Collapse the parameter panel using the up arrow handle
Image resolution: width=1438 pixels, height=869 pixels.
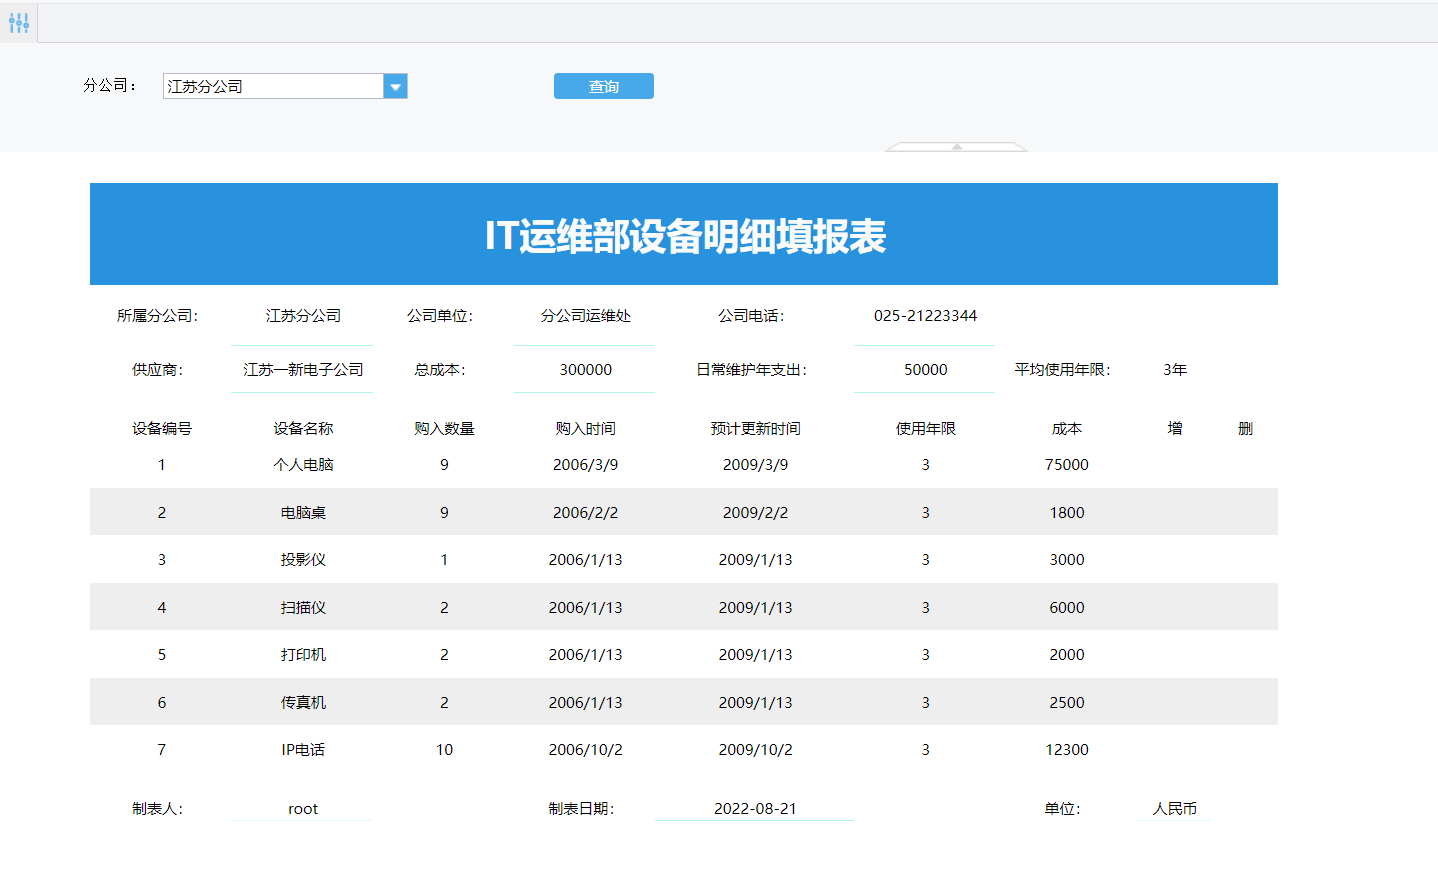point(956,147)
